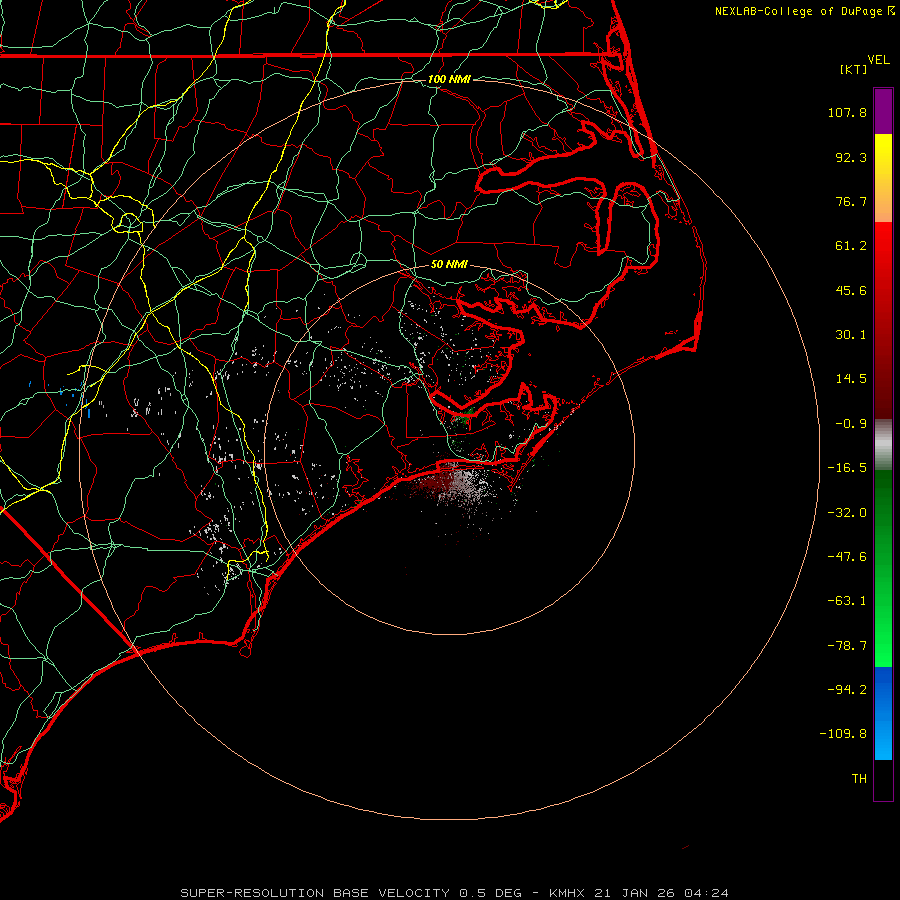Click the VEL legend title

click(879, 60)
